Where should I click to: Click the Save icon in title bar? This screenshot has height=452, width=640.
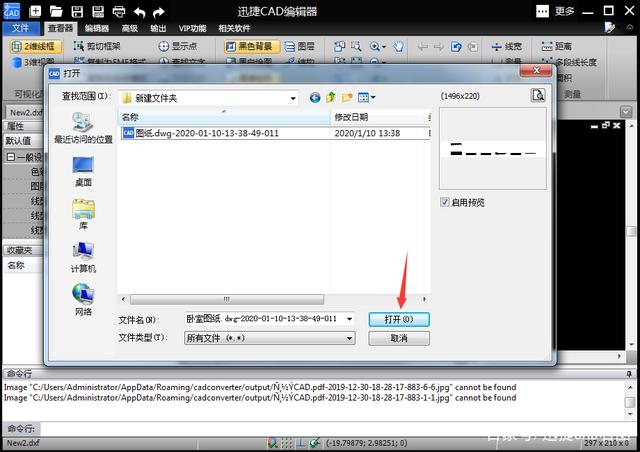click(x=77, y=11)
